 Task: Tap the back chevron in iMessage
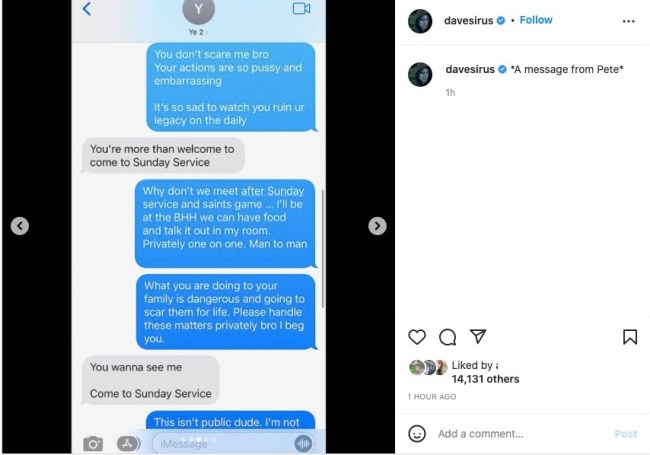coord(87,9)
